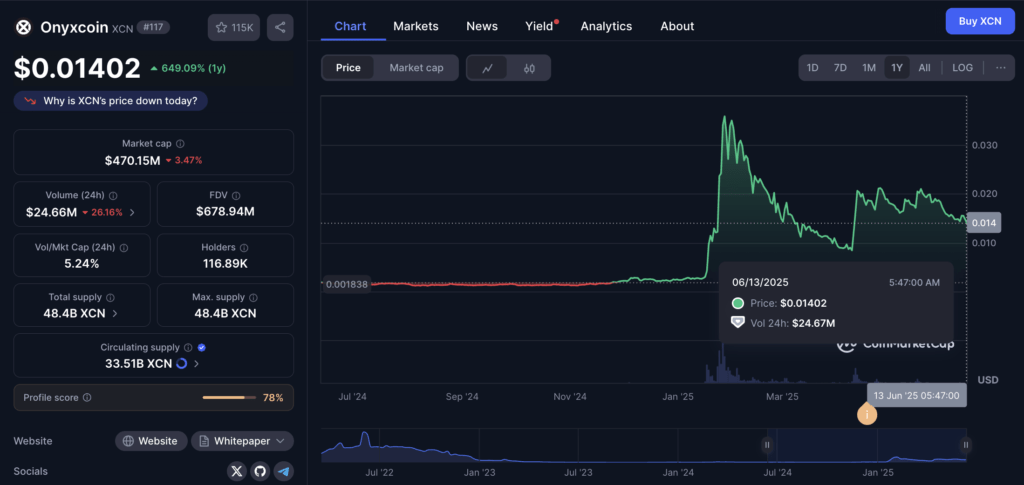The image size is (1024, 485).
Task: Click the 48.4B XCN max supply value
Action: tap(225, 313)
